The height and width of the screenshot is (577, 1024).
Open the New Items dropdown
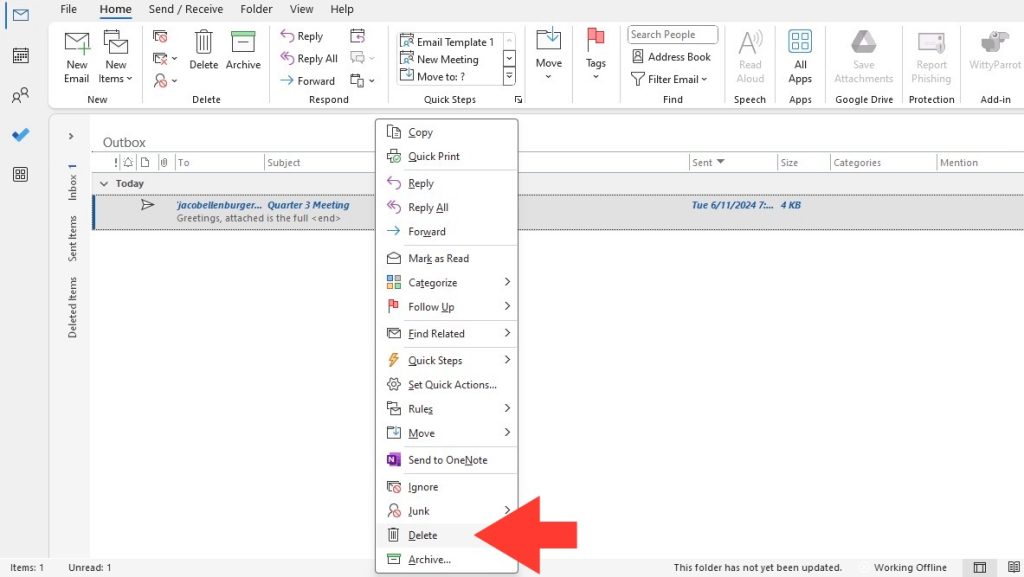pyautogui.click(x=116, y=57)
